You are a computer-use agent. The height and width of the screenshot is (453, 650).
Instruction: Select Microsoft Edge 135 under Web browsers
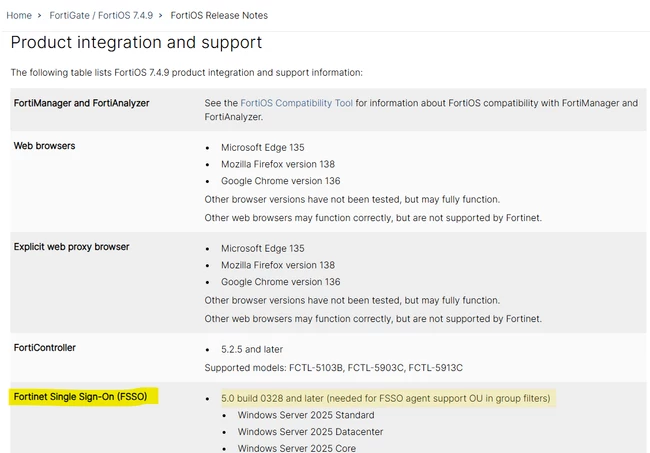[262, 148]
